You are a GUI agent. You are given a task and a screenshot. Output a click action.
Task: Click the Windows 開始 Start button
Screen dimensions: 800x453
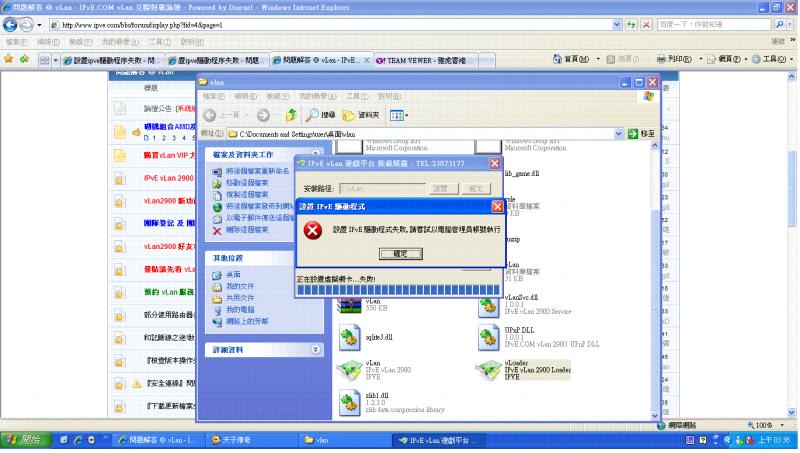pos(26,440)
